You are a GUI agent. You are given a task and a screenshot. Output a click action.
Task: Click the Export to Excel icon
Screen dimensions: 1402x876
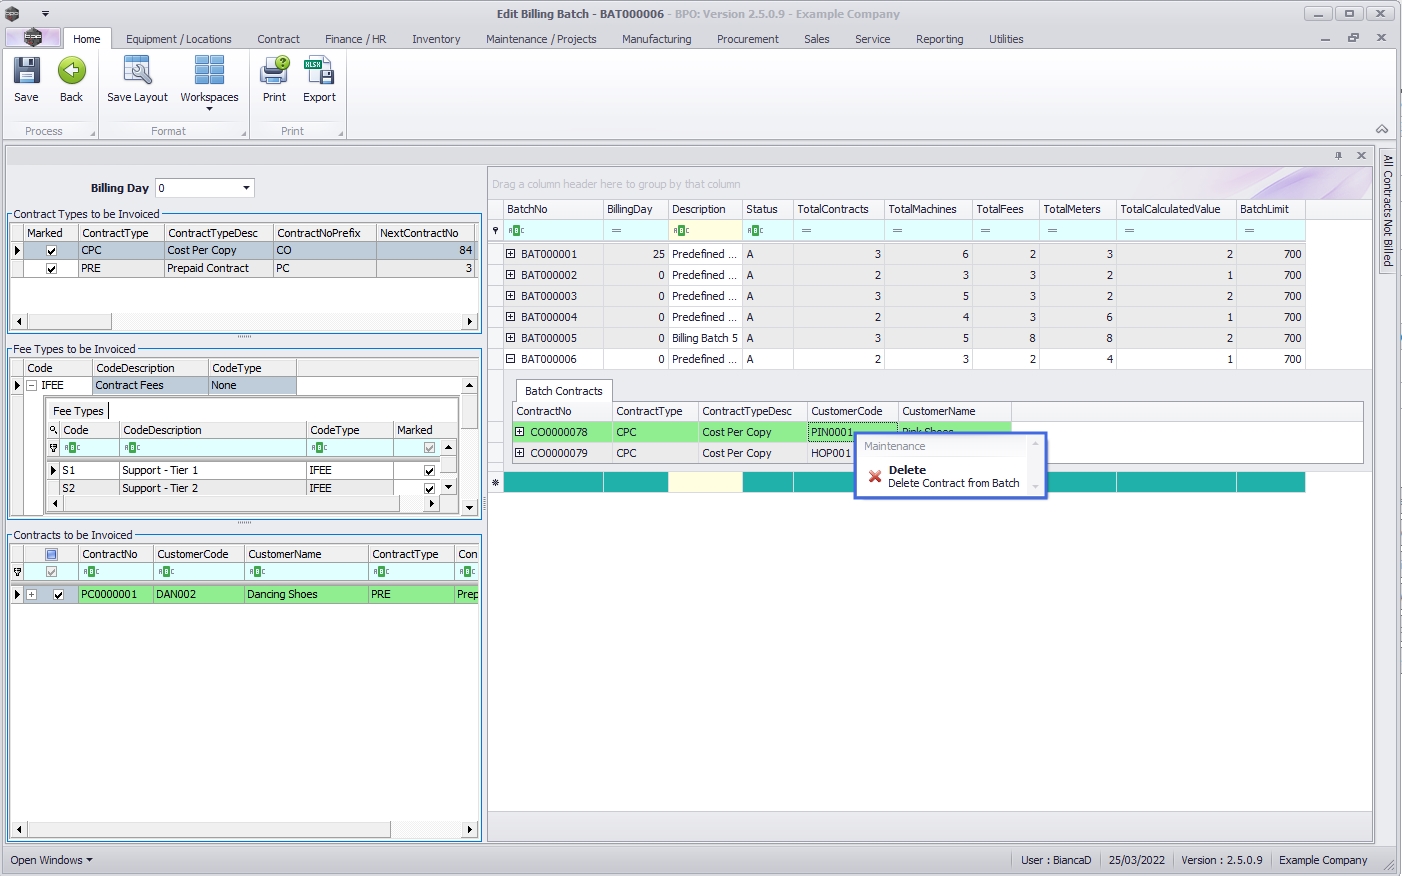click(319, 72)
